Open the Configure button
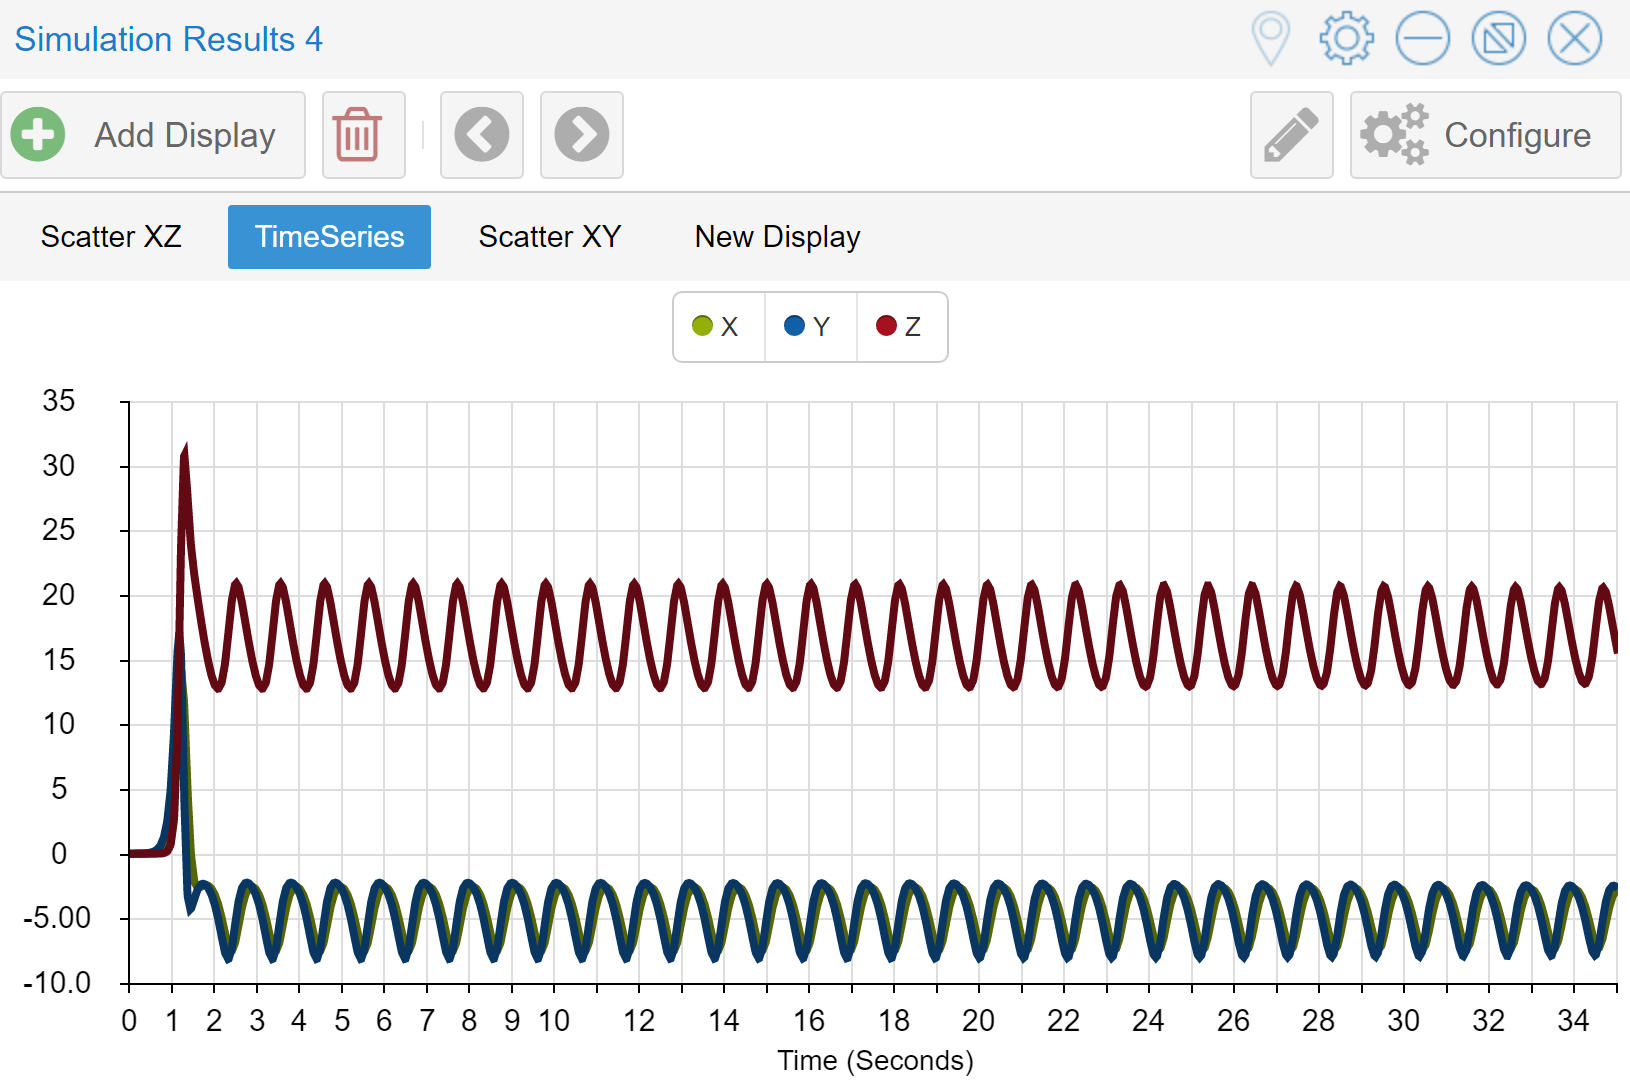The height and width of the screenshot is (1086, 1630). coord(1485,135)
